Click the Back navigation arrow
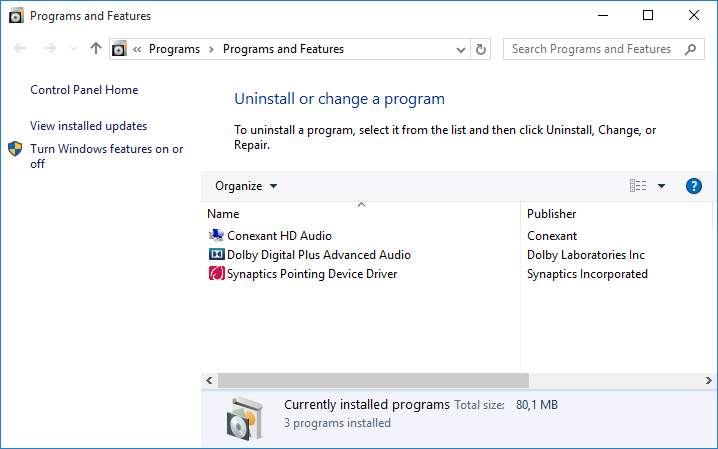 [x=20, y=48]
